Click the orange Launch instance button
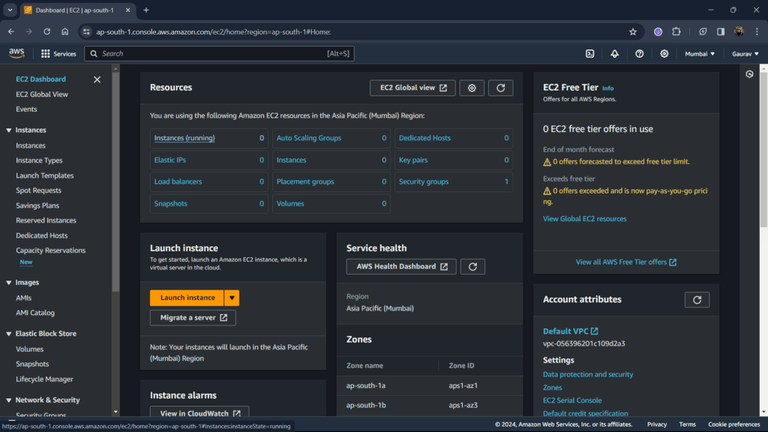The height and width of the screenshot is (432, 768). click(187, 298)
